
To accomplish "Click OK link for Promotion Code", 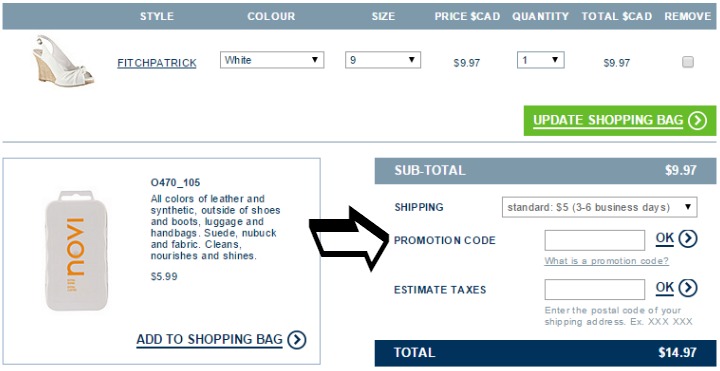I will coord(664,238).
